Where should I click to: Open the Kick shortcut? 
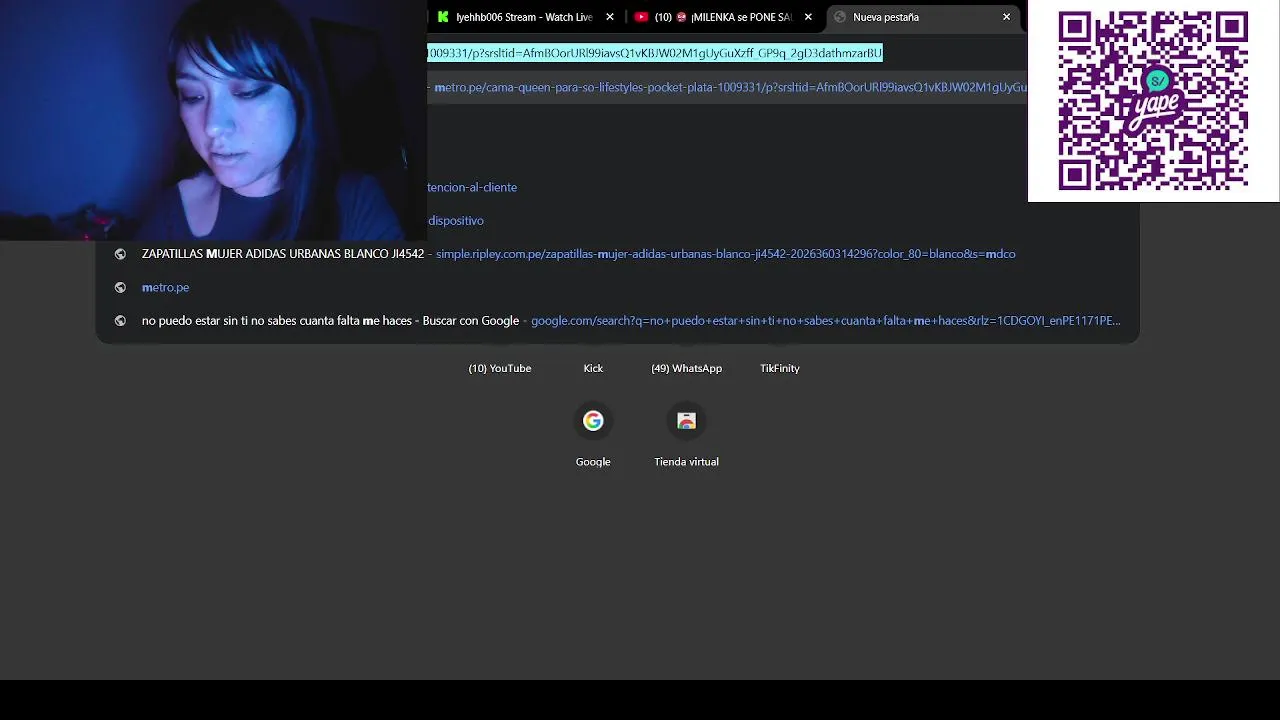pyautogui.click(x=593, y=368)
